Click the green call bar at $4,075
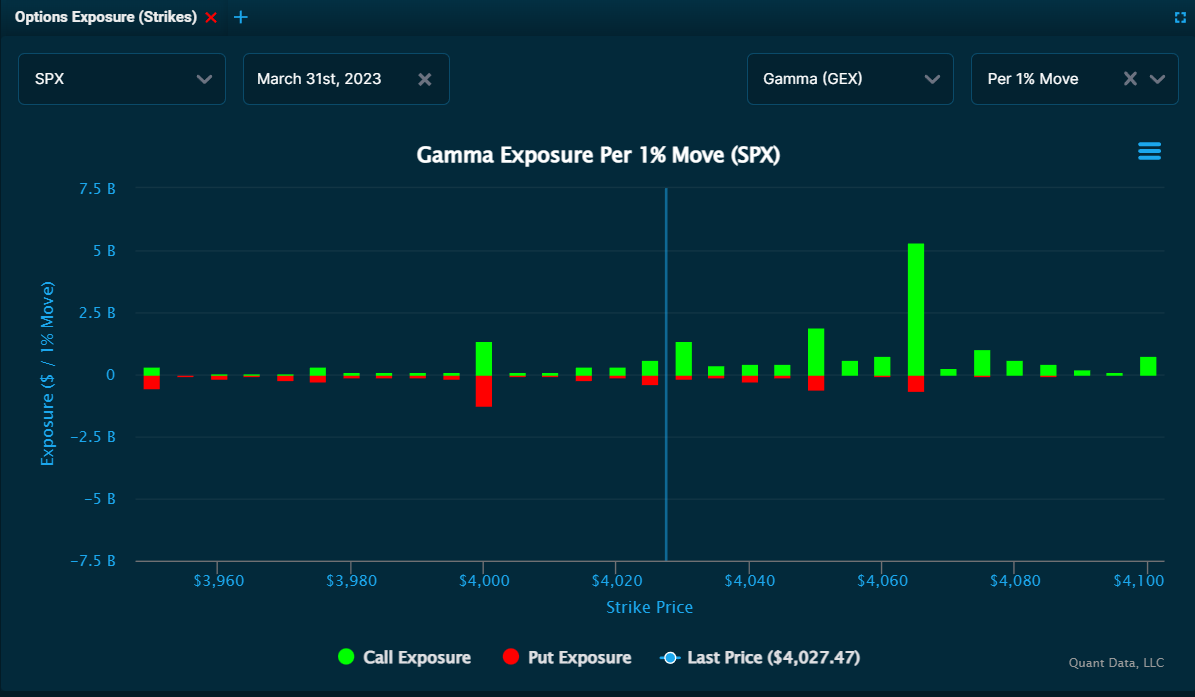 point(982,363)
